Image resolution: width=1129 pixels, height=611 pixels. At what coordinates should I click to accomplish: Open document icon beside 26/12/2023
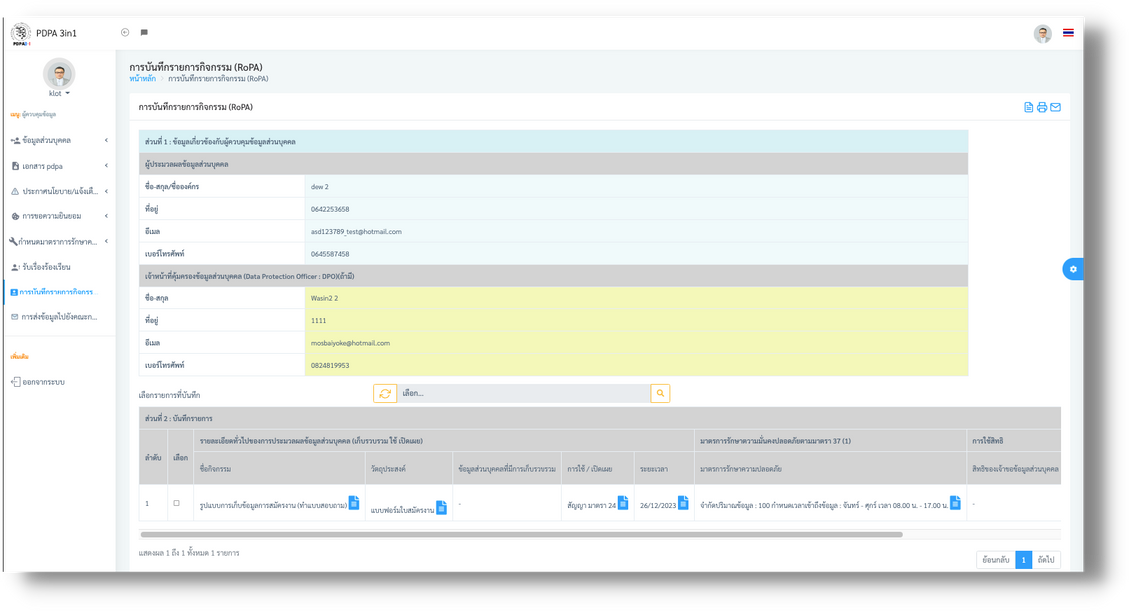pos(683,502)
